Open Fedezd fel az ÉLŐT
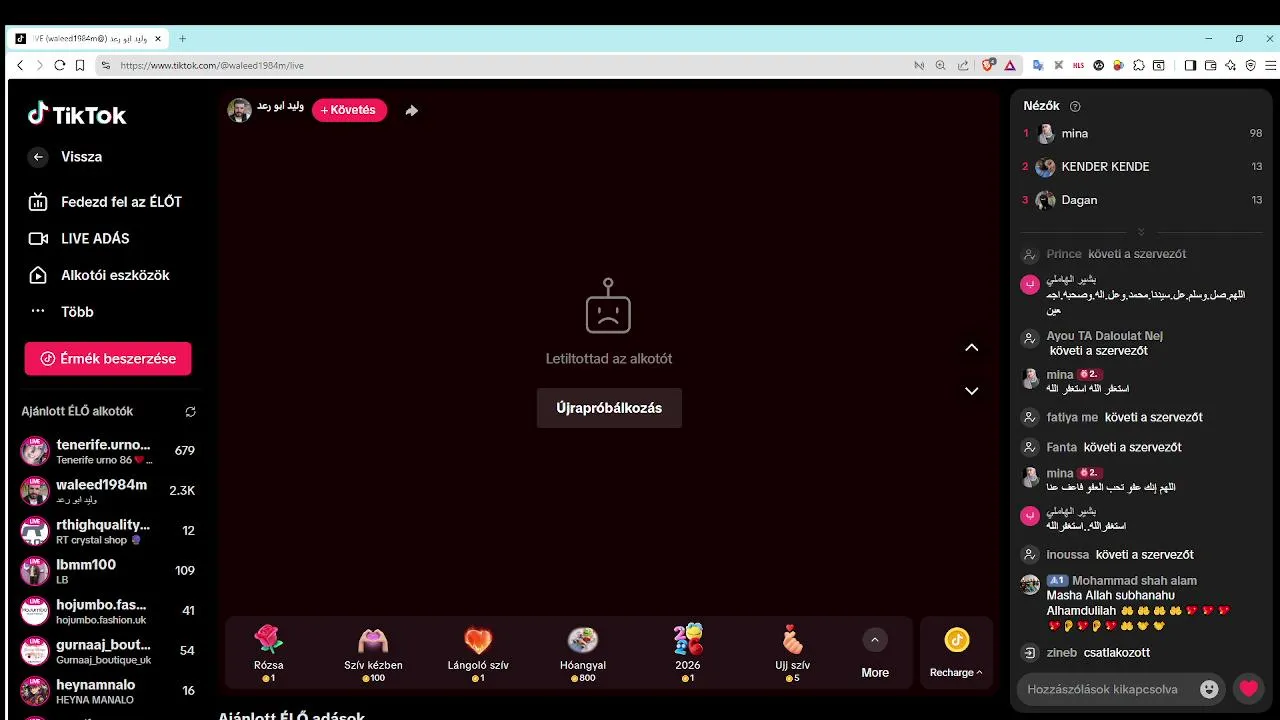 [108, 202]
